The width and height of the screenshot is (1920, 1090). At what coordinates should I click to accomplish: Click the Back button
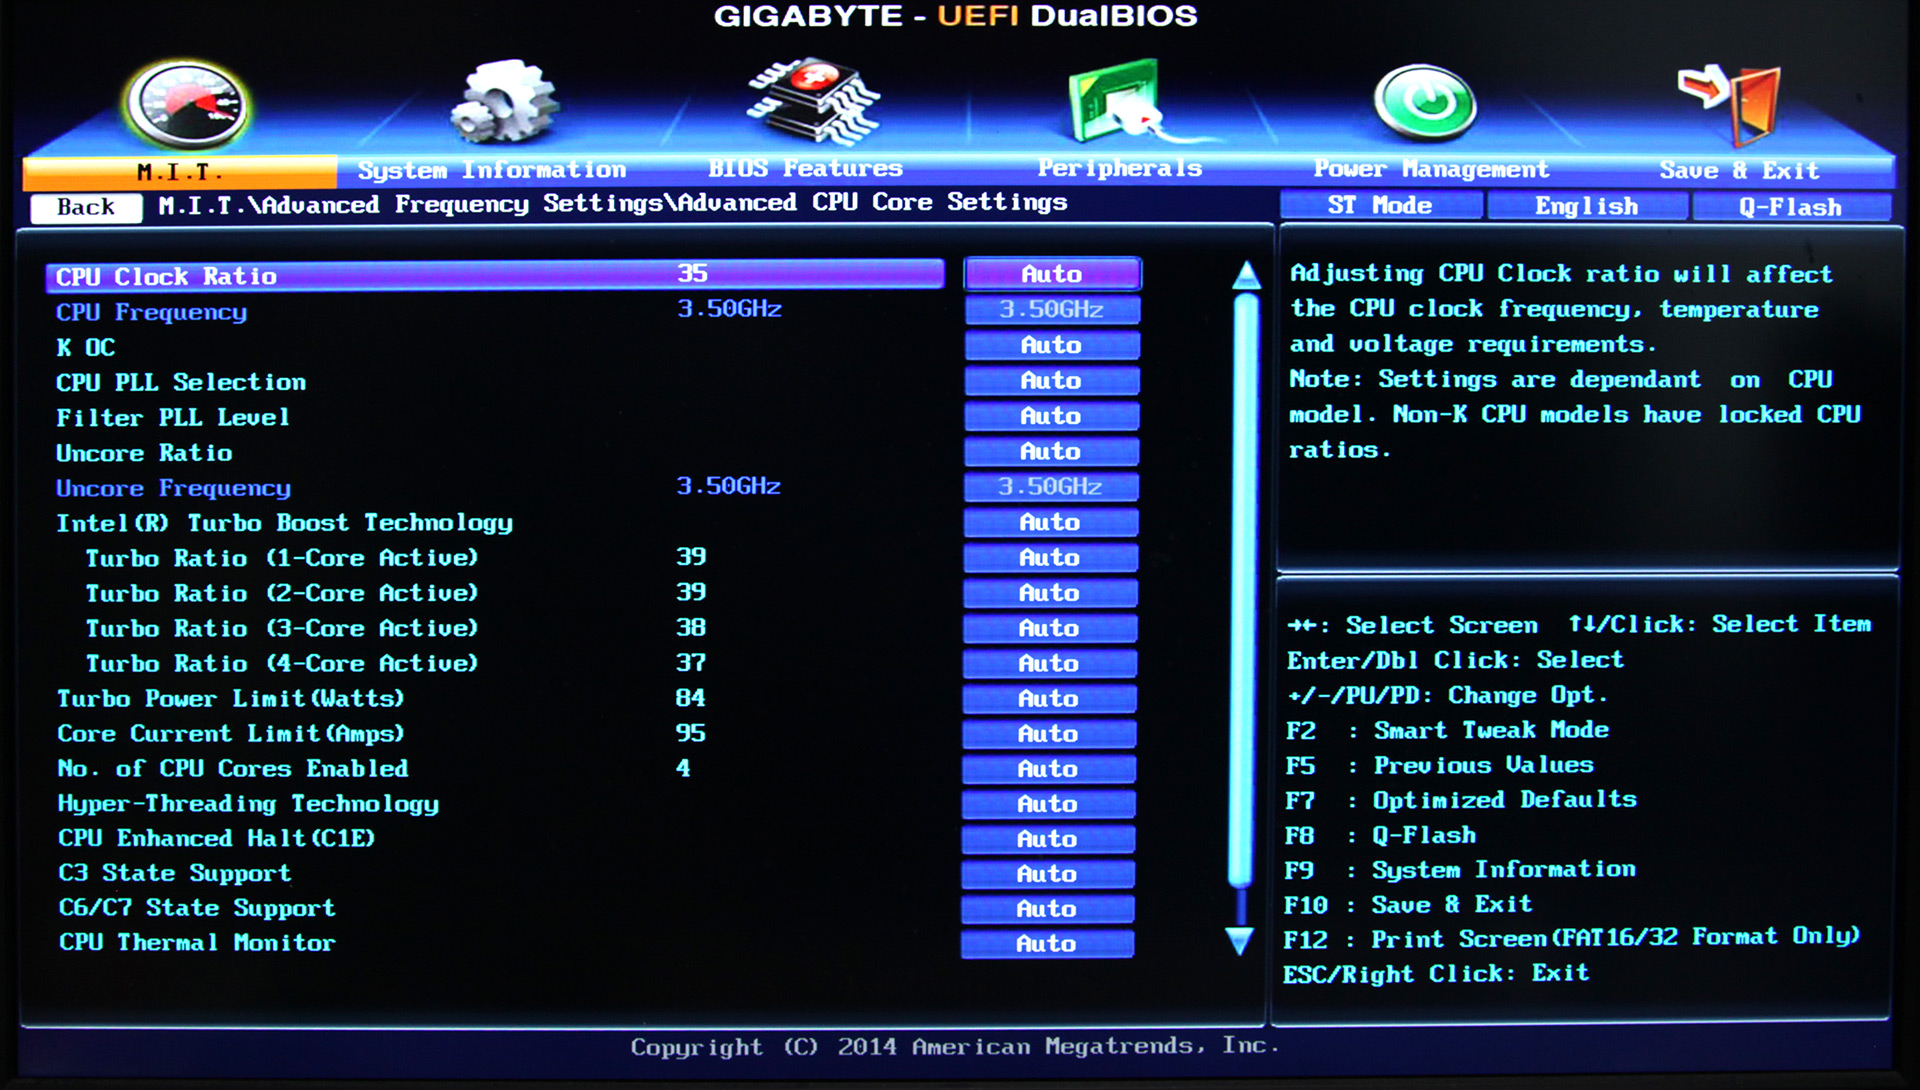[86, 207]
